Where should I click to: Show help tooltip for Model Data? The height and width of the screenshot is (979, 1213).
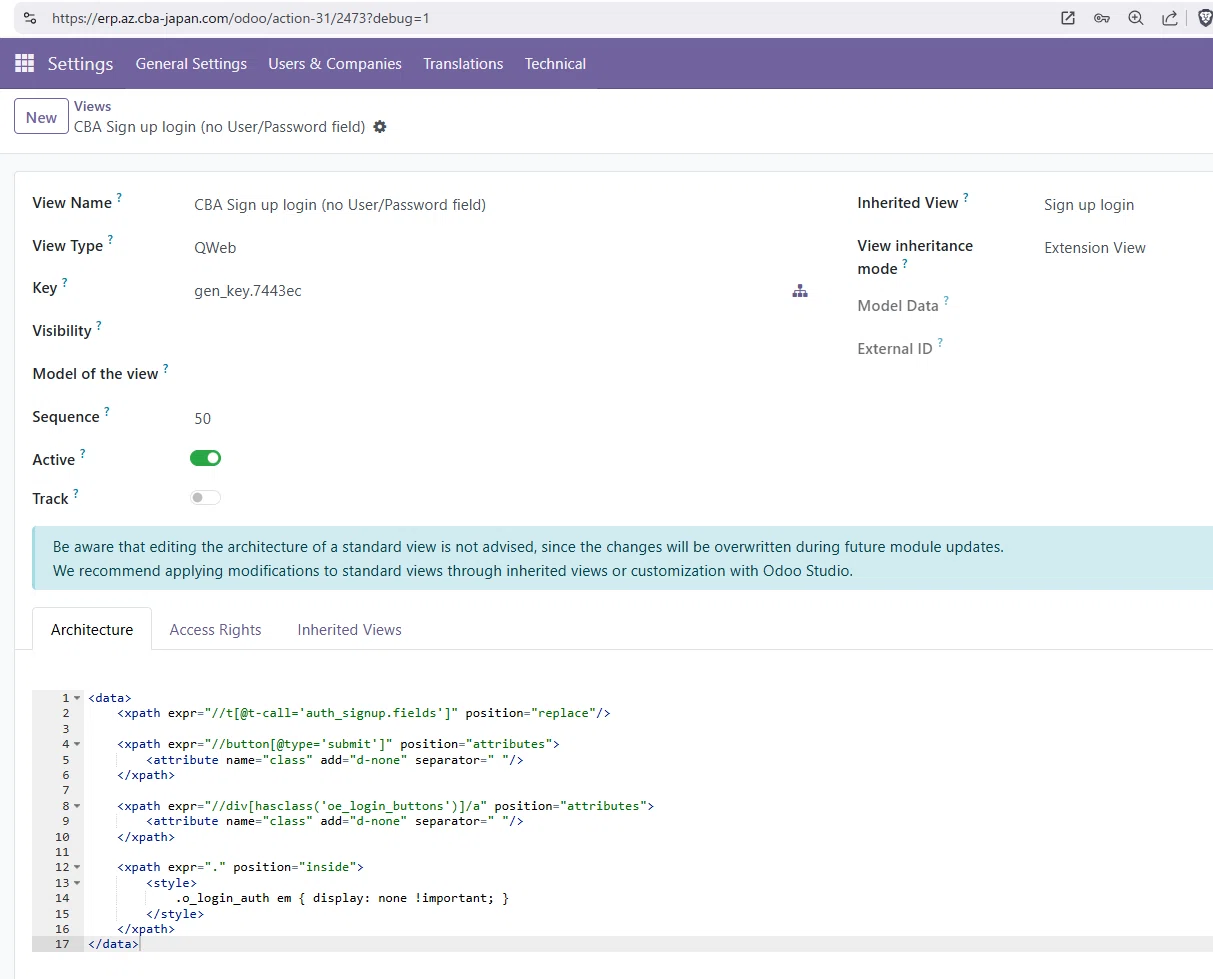[x=946, y=301]
